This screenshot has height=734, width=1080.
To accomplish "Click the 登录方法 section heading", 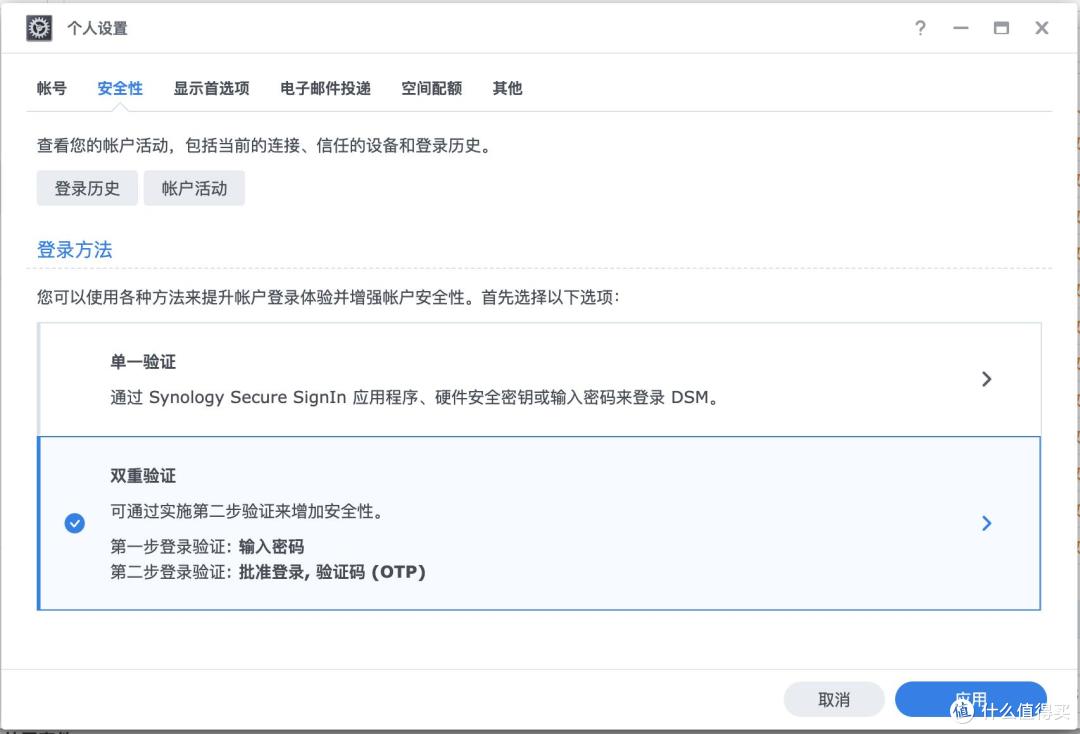I will pyautogui.click(x=74, y=249).
